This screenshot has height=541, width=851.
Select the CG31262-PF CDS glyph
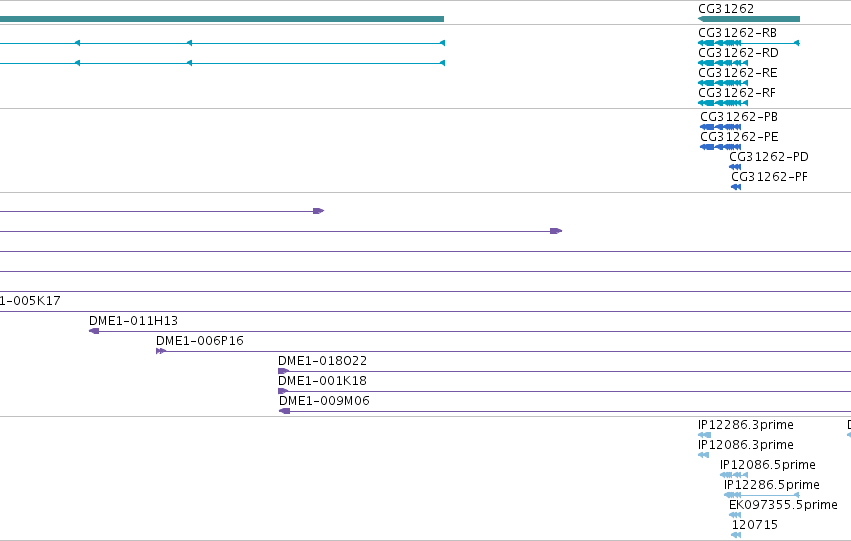[736, 187]
